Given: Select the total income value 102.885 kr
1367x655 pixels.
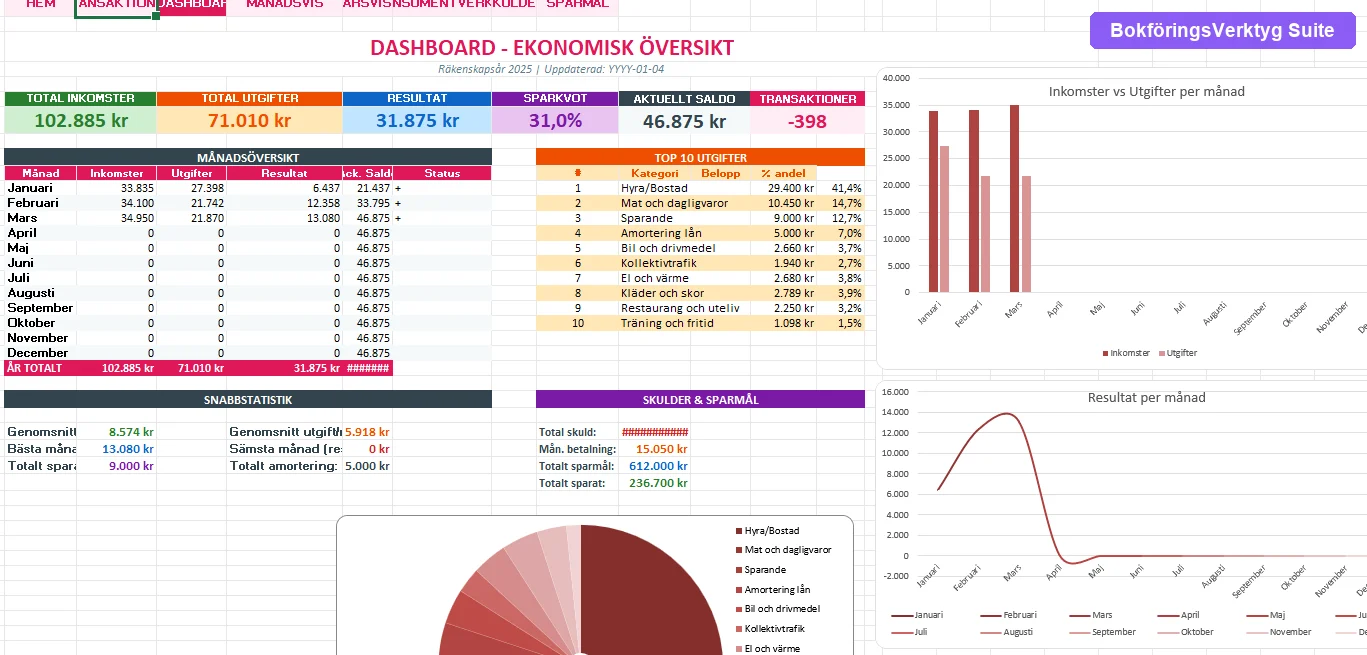Looking at the screenshot, I should click(x=80, y=120).
